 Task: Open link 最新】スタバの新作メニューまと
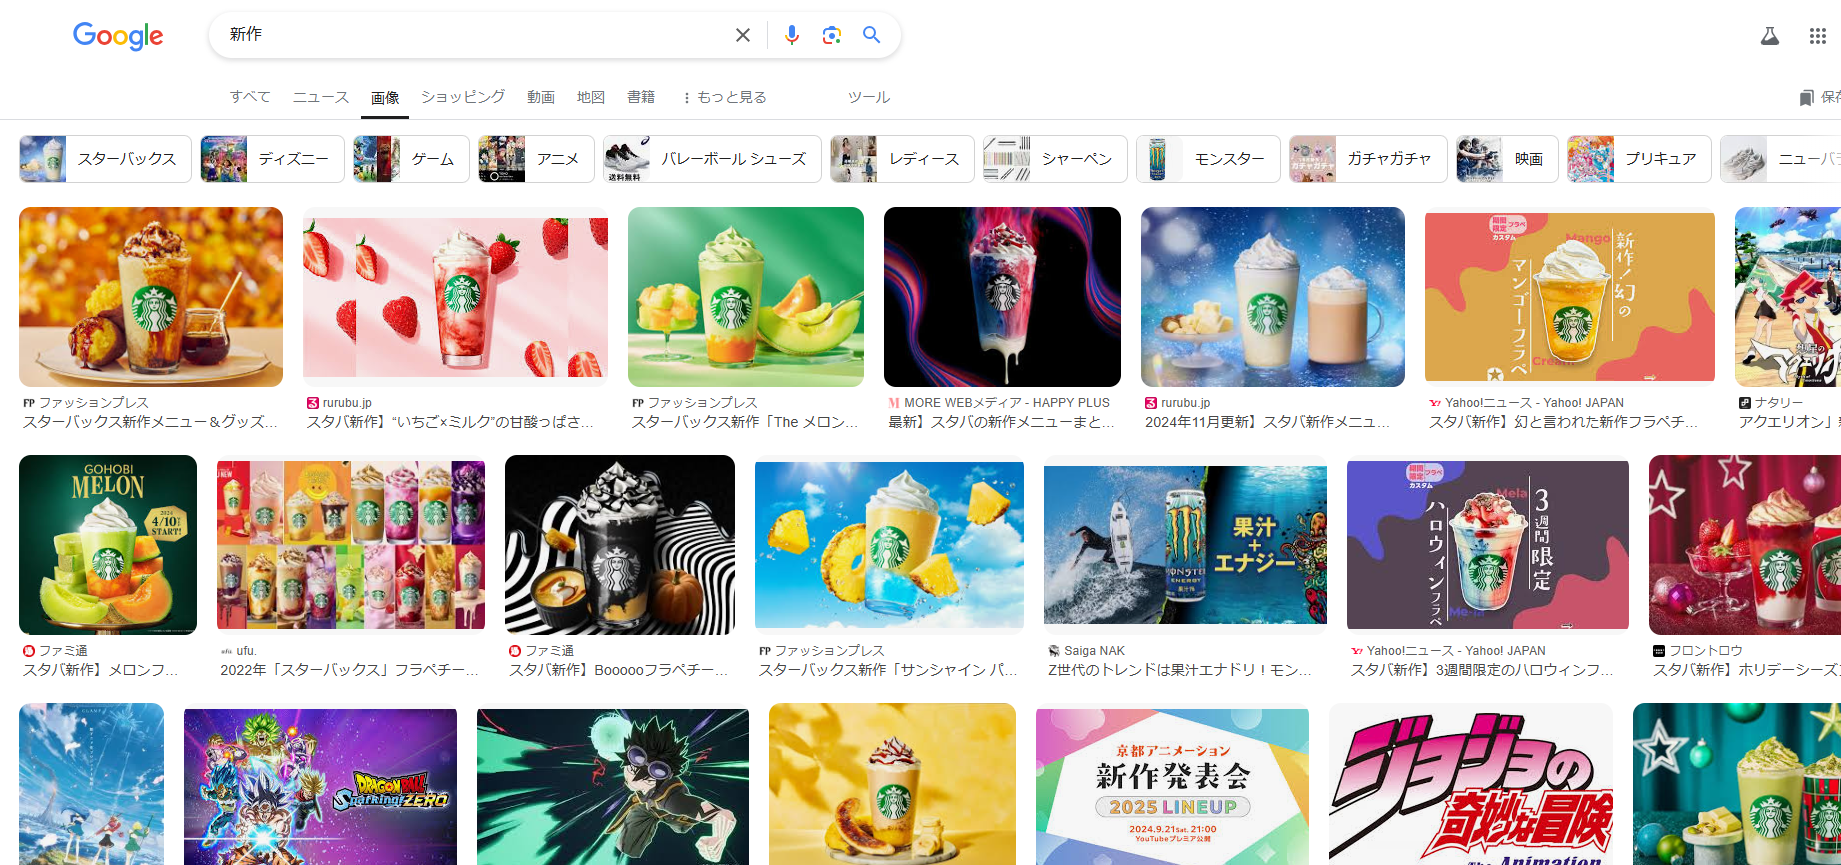pyautogui.click(x=1001, y=422)
